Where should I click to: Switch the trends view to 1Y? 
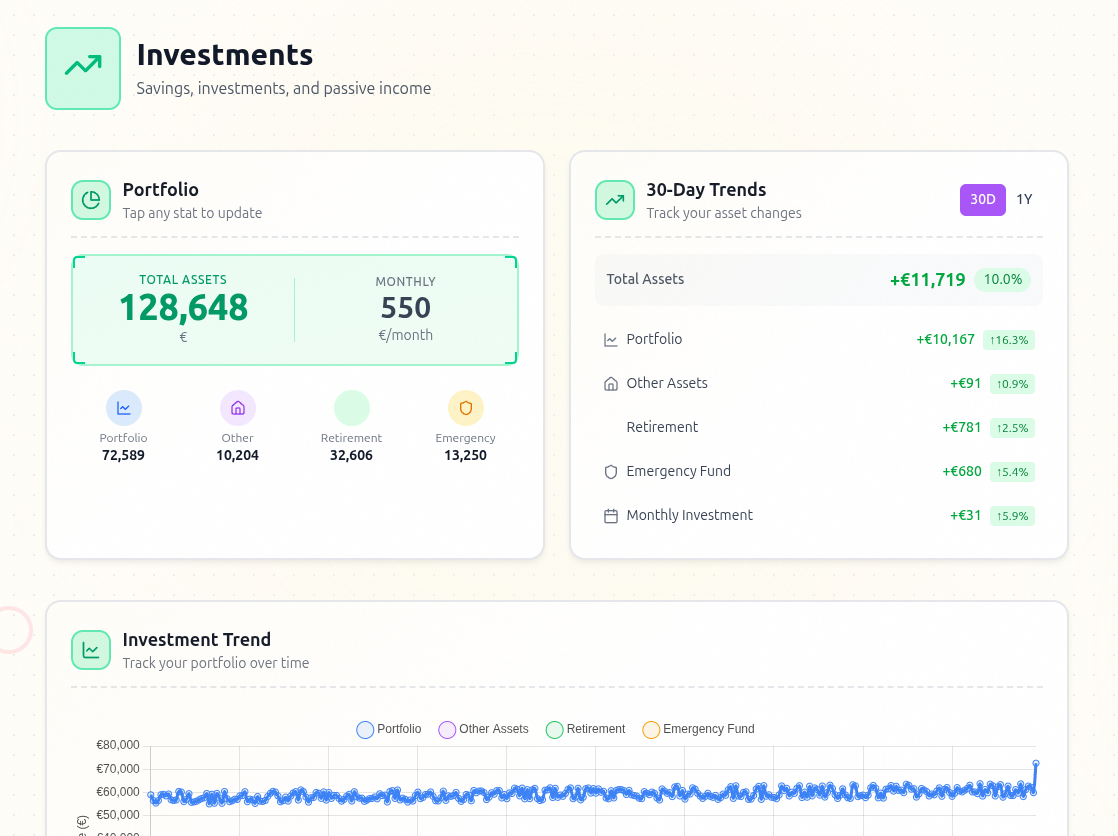[x=1024, y=199]
